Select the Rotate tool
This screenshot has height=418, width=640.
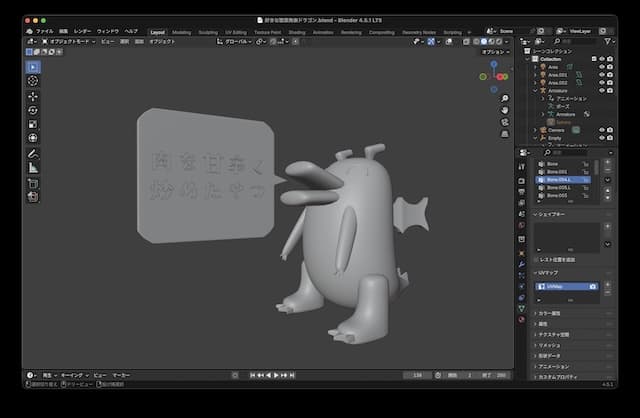pyautogui.click(x=32, y=110)
